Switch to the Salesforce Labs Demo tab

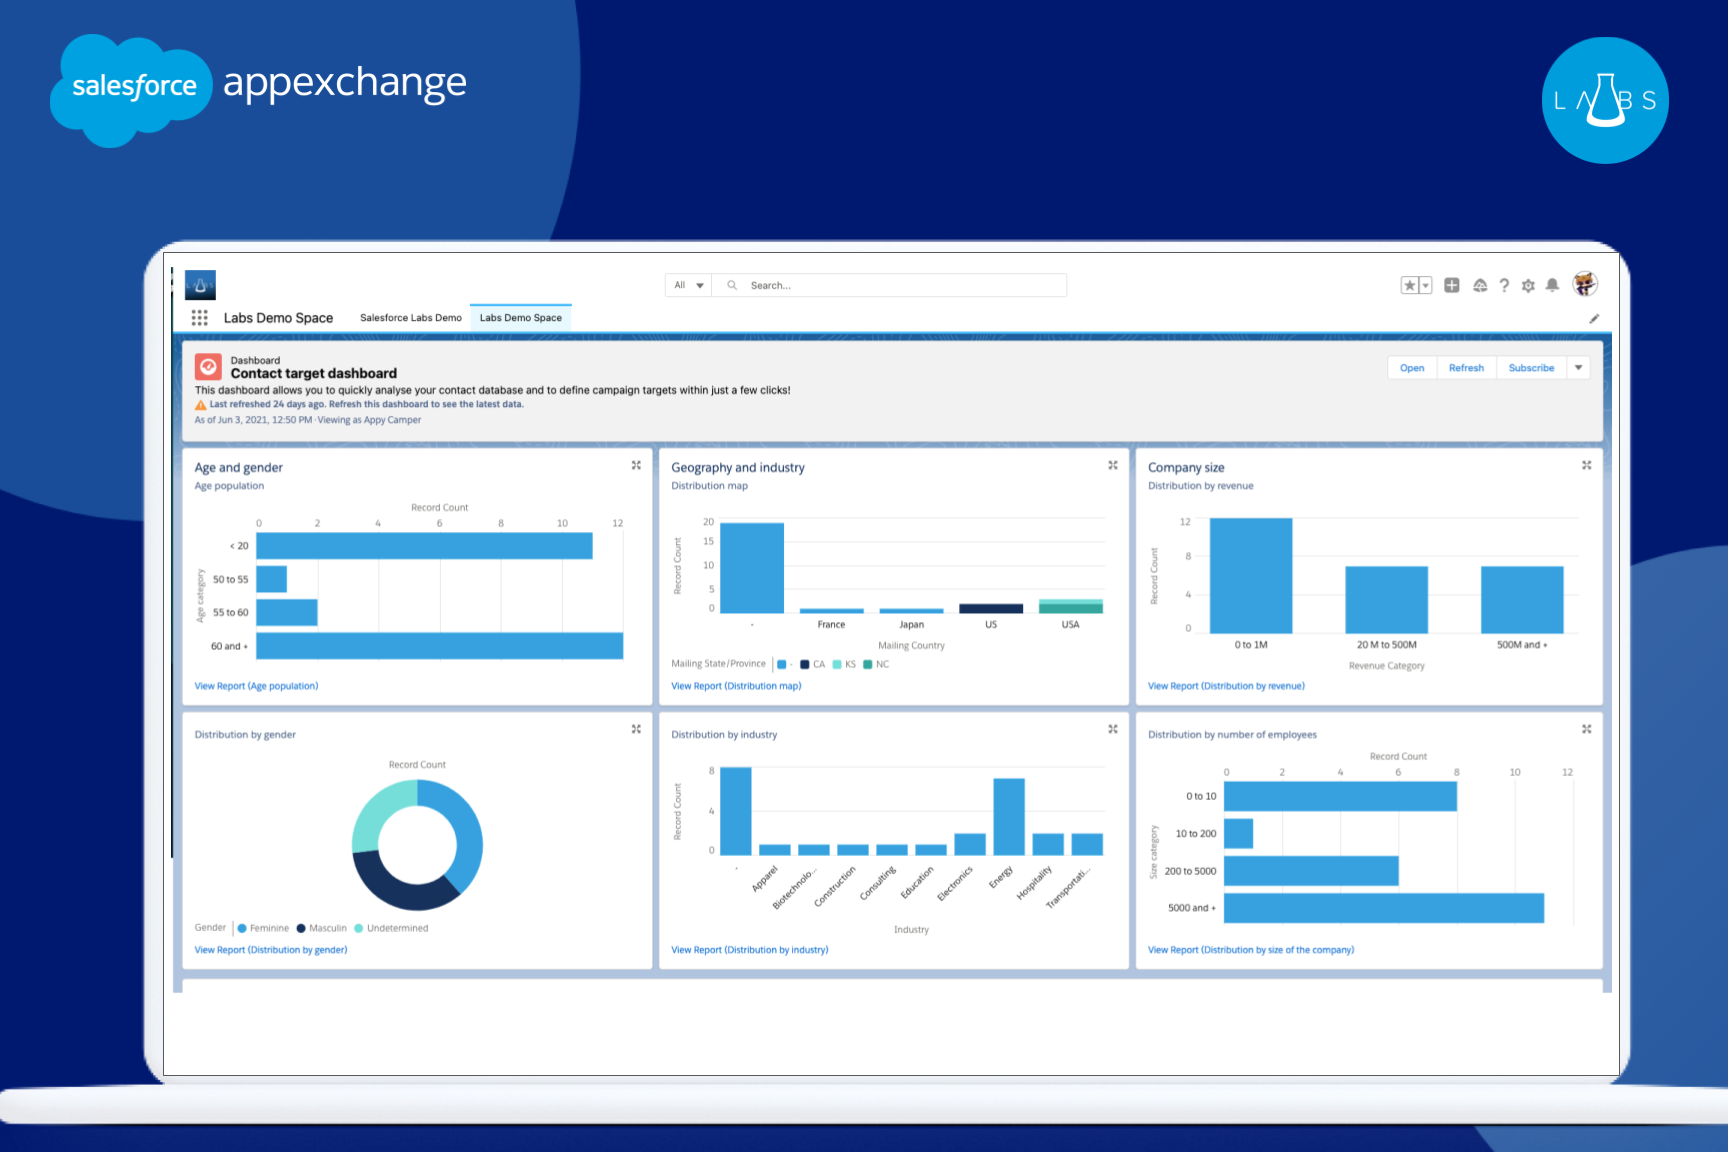[410, 317]
